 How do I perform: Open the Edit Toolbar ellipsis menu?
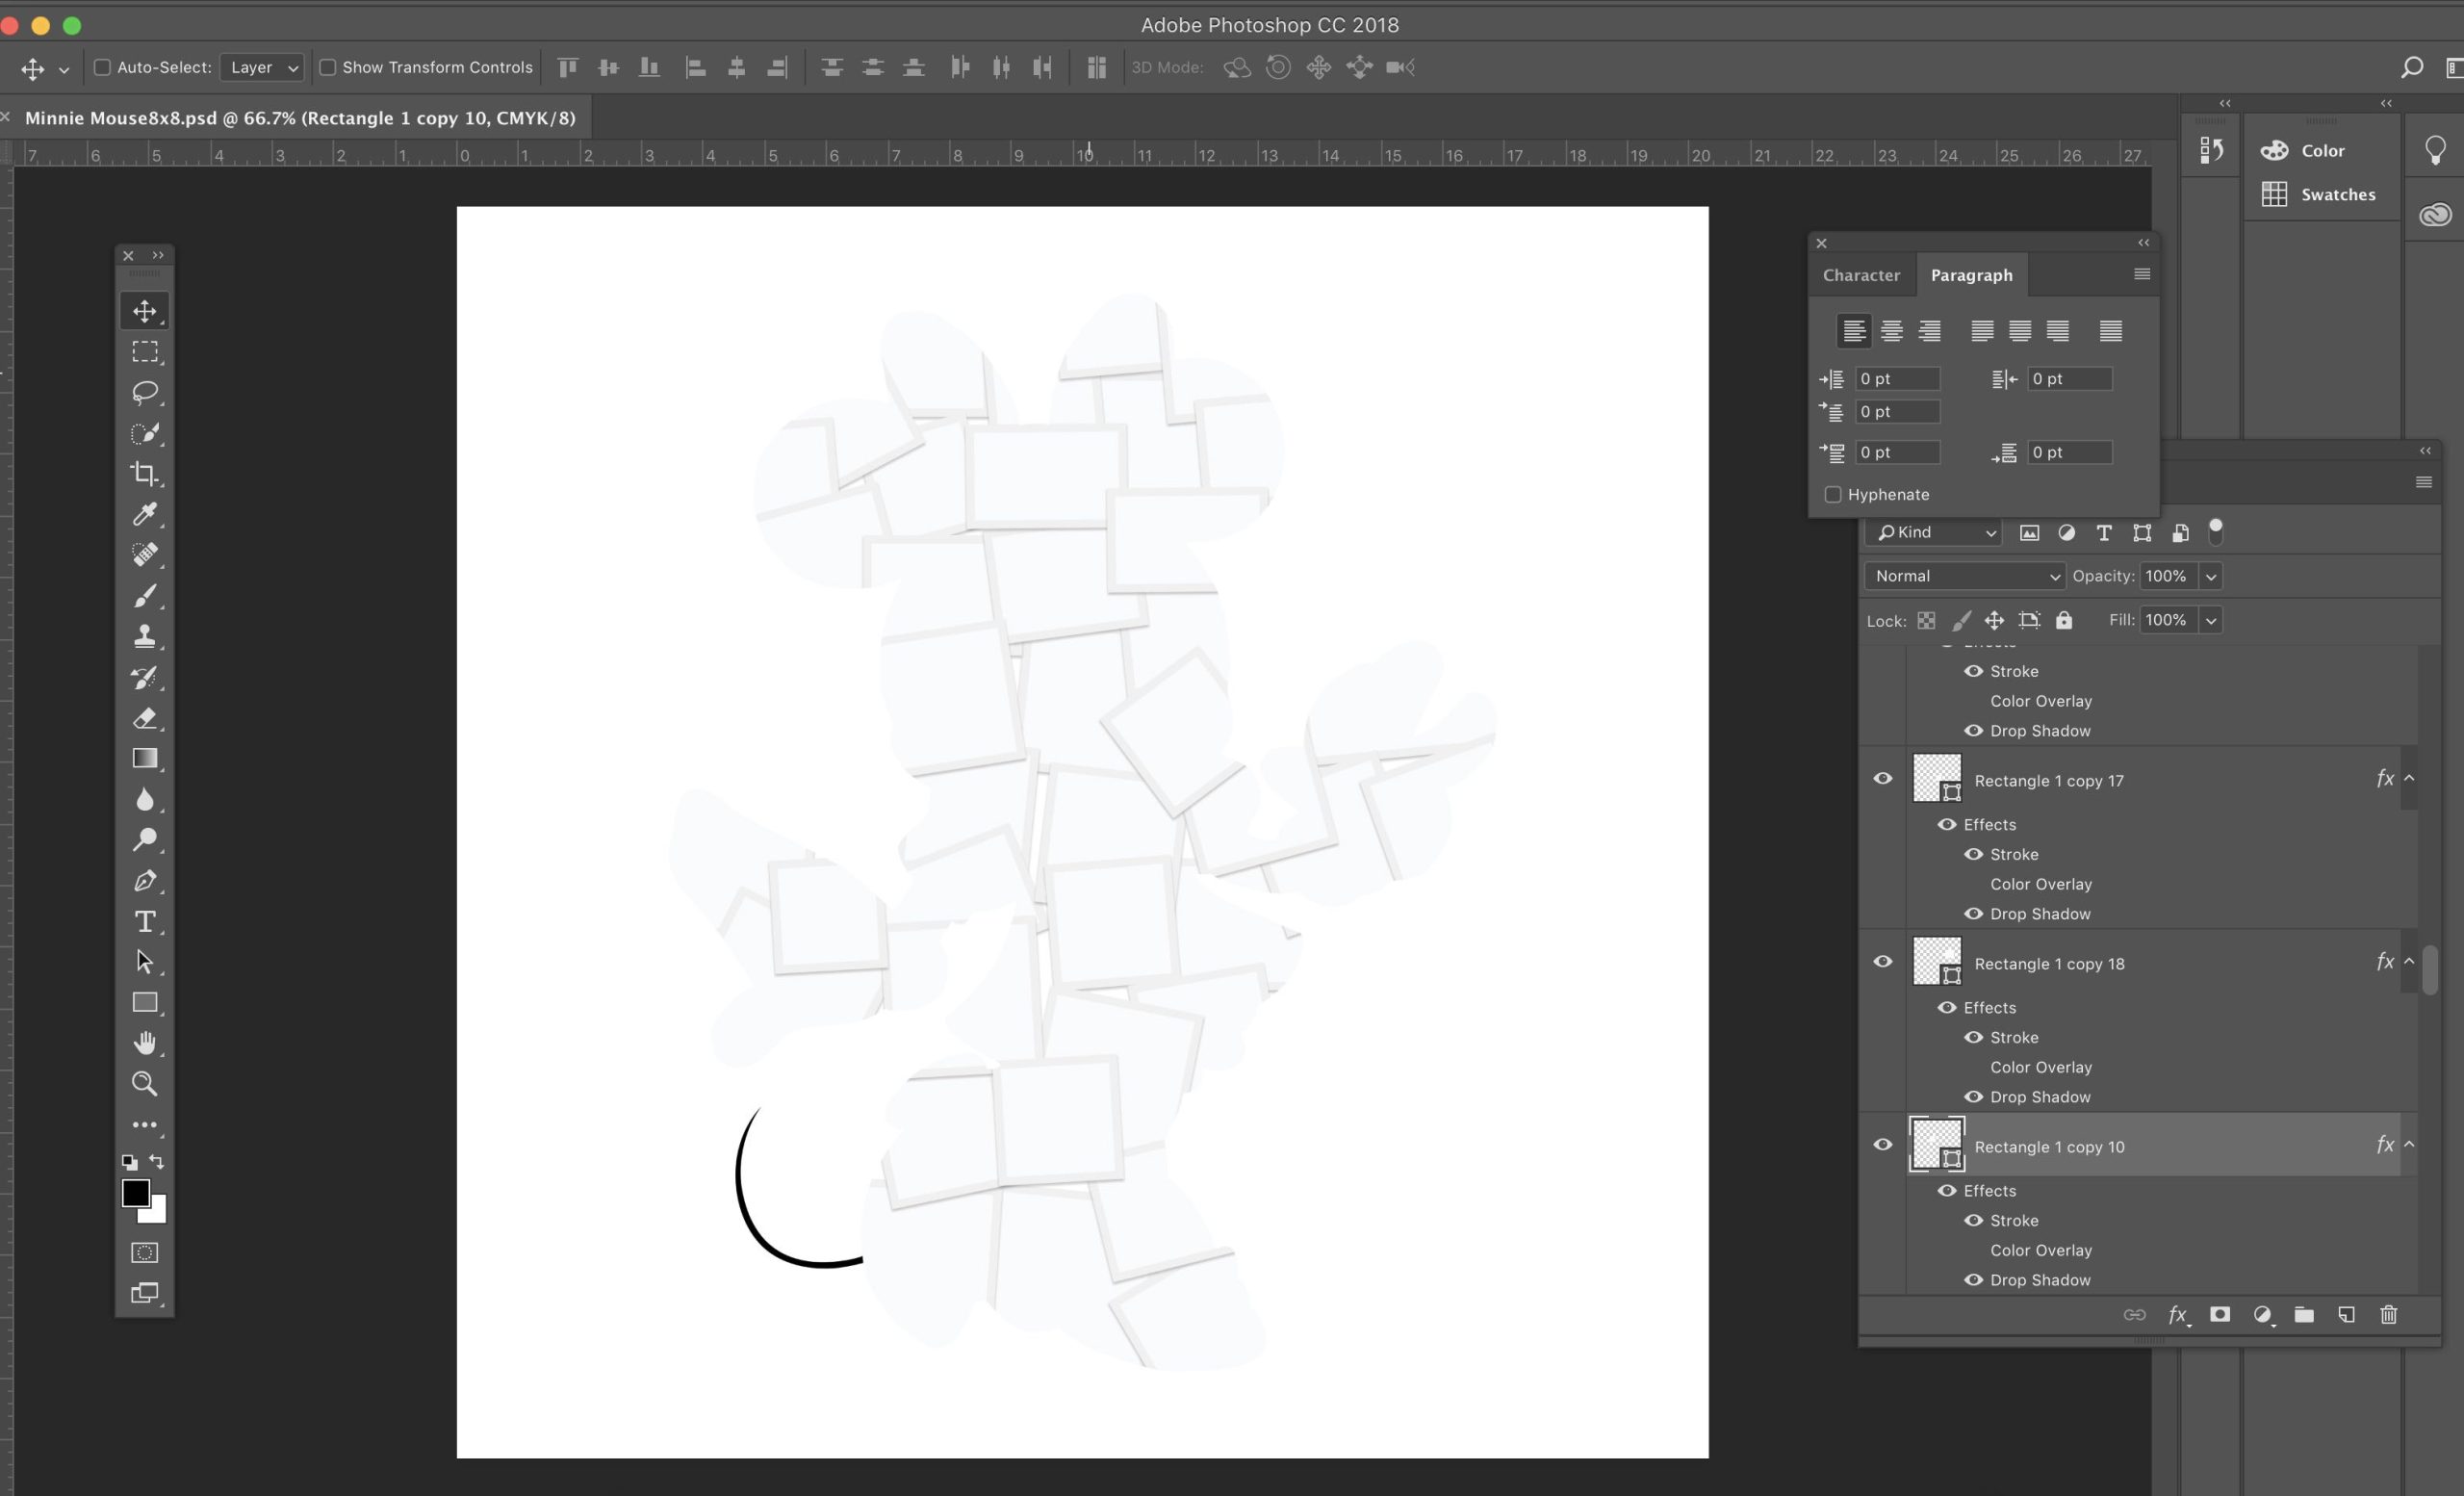(x=145, y=1125)
